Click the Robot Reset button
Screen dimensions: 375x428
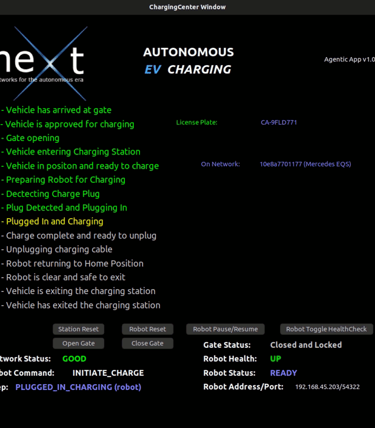[x=147, y=329]
